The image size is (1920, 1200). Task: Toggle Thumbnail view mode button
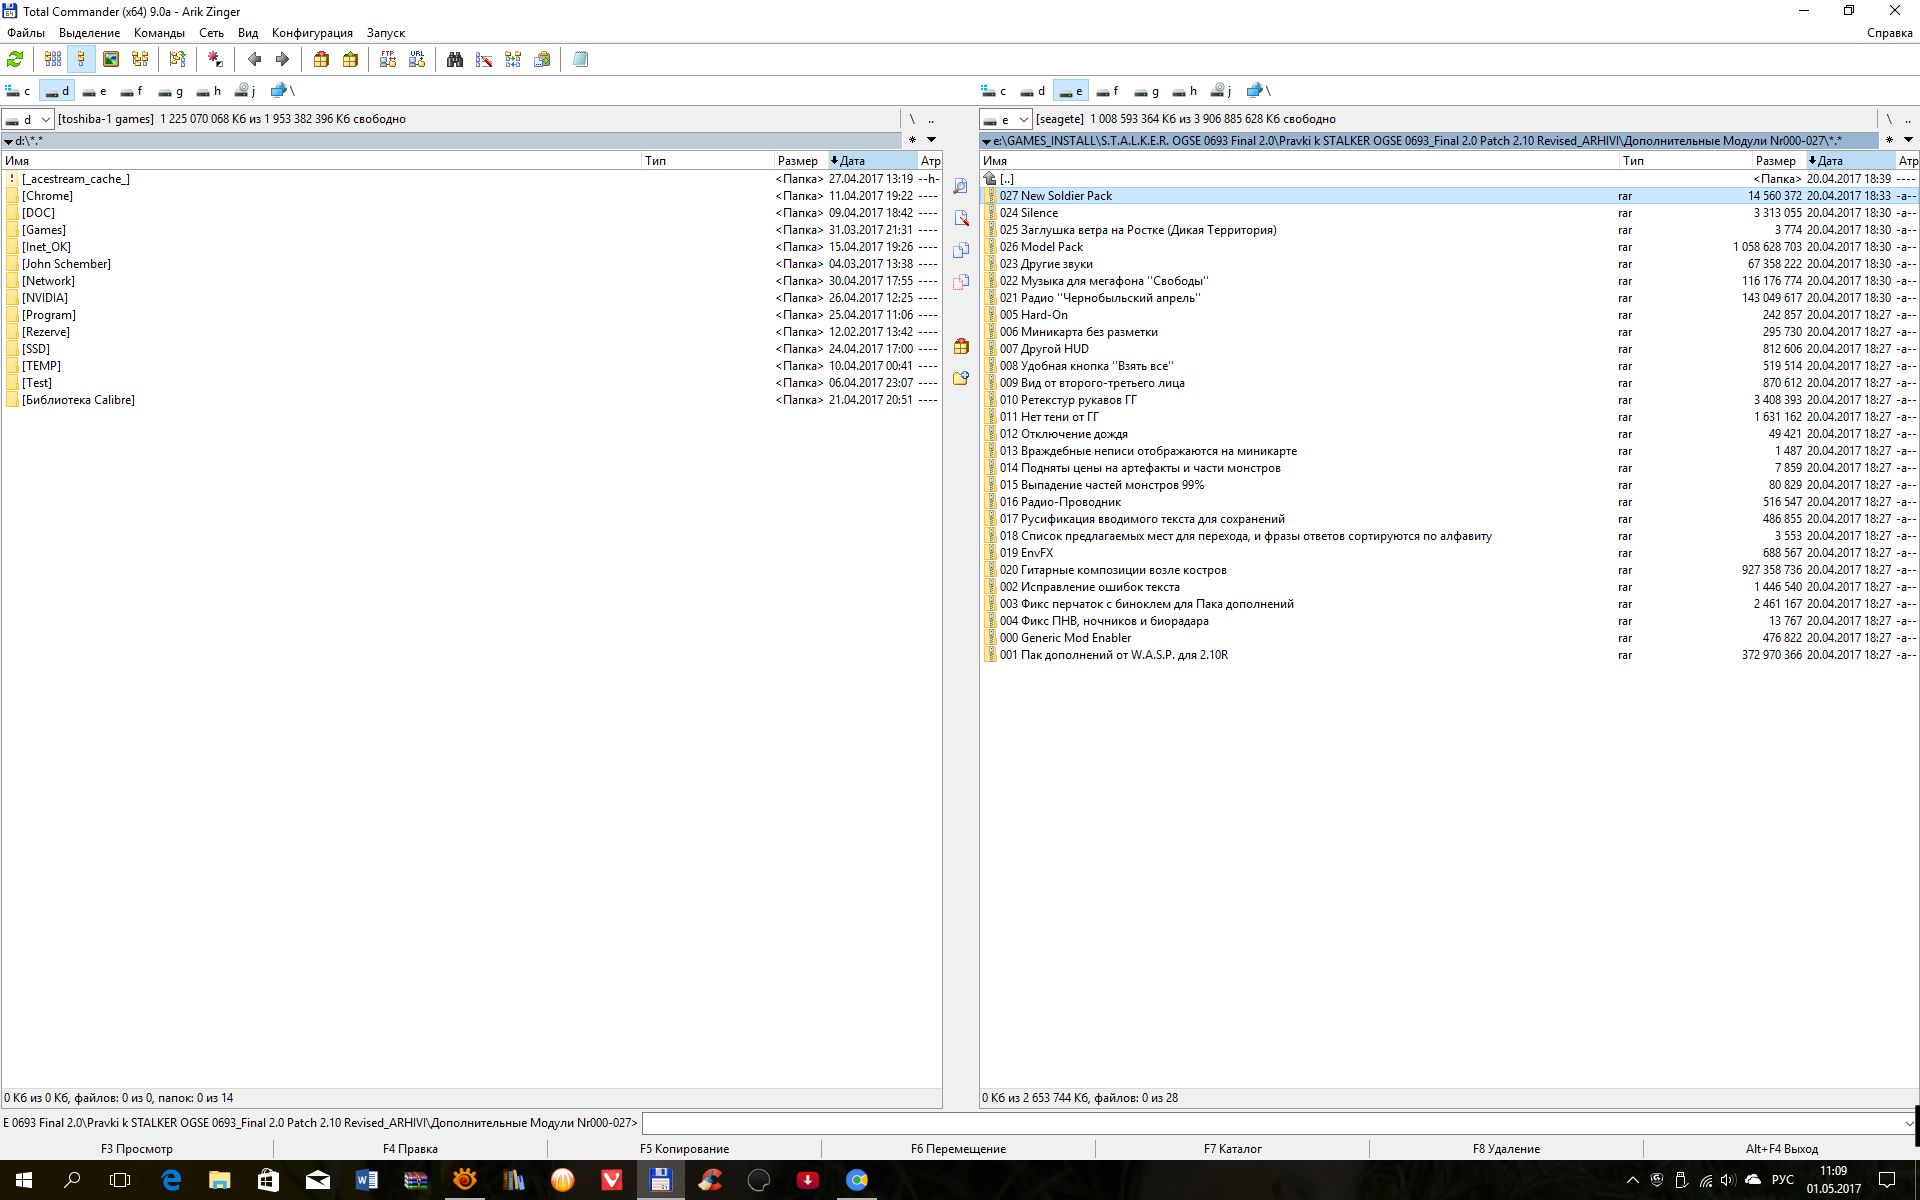click(x=111, y=60)
